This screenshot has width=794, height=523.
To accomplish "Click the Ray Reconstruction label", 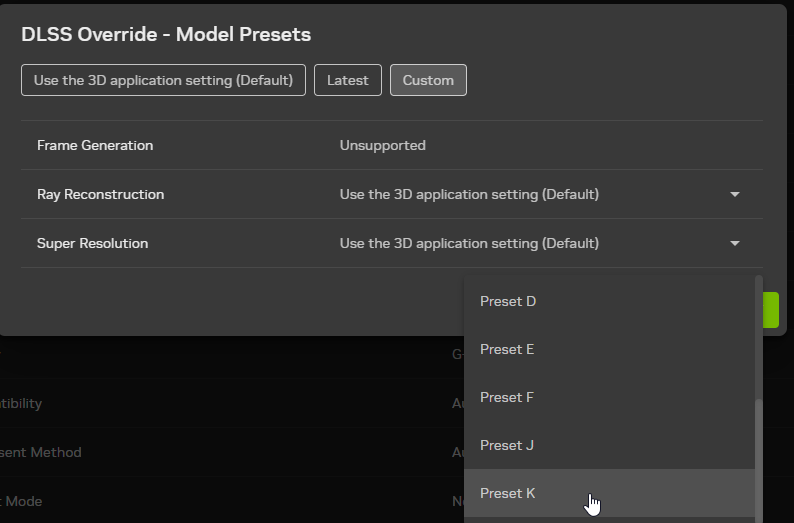I will click(100, 194).
